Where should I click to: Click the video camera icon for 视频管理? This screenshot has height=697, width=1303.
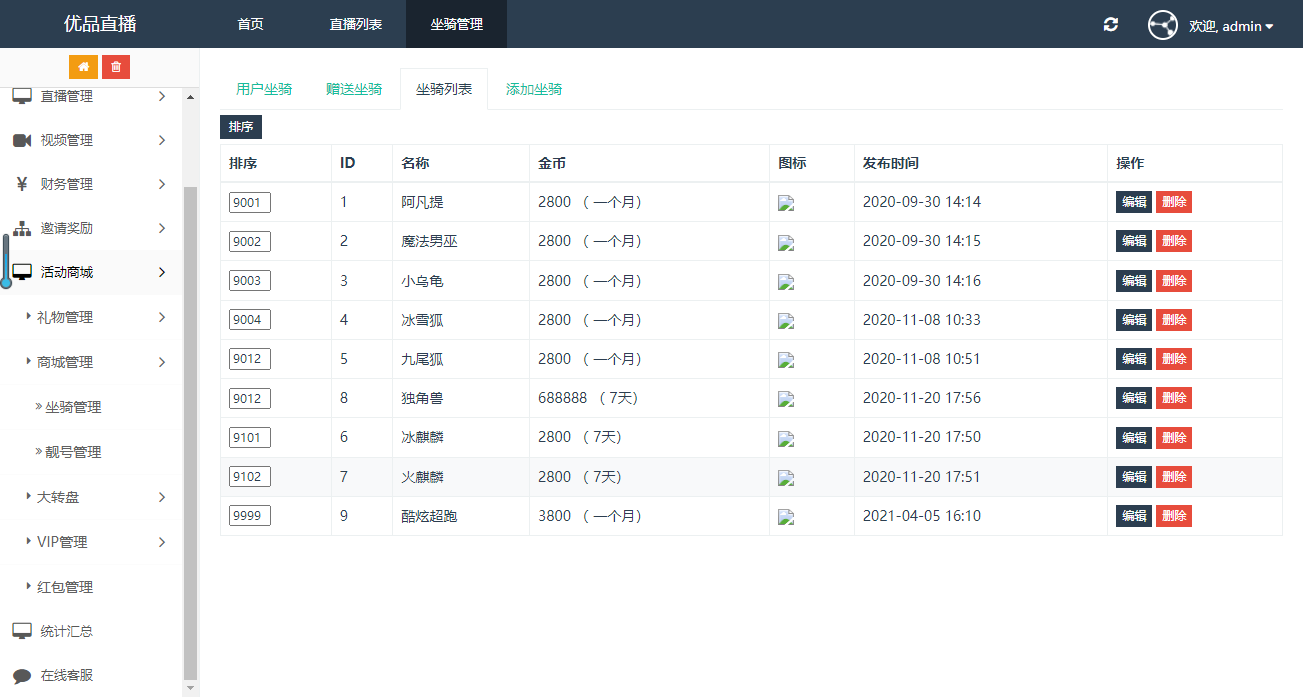pyautogui.click(x=22, y=141)
